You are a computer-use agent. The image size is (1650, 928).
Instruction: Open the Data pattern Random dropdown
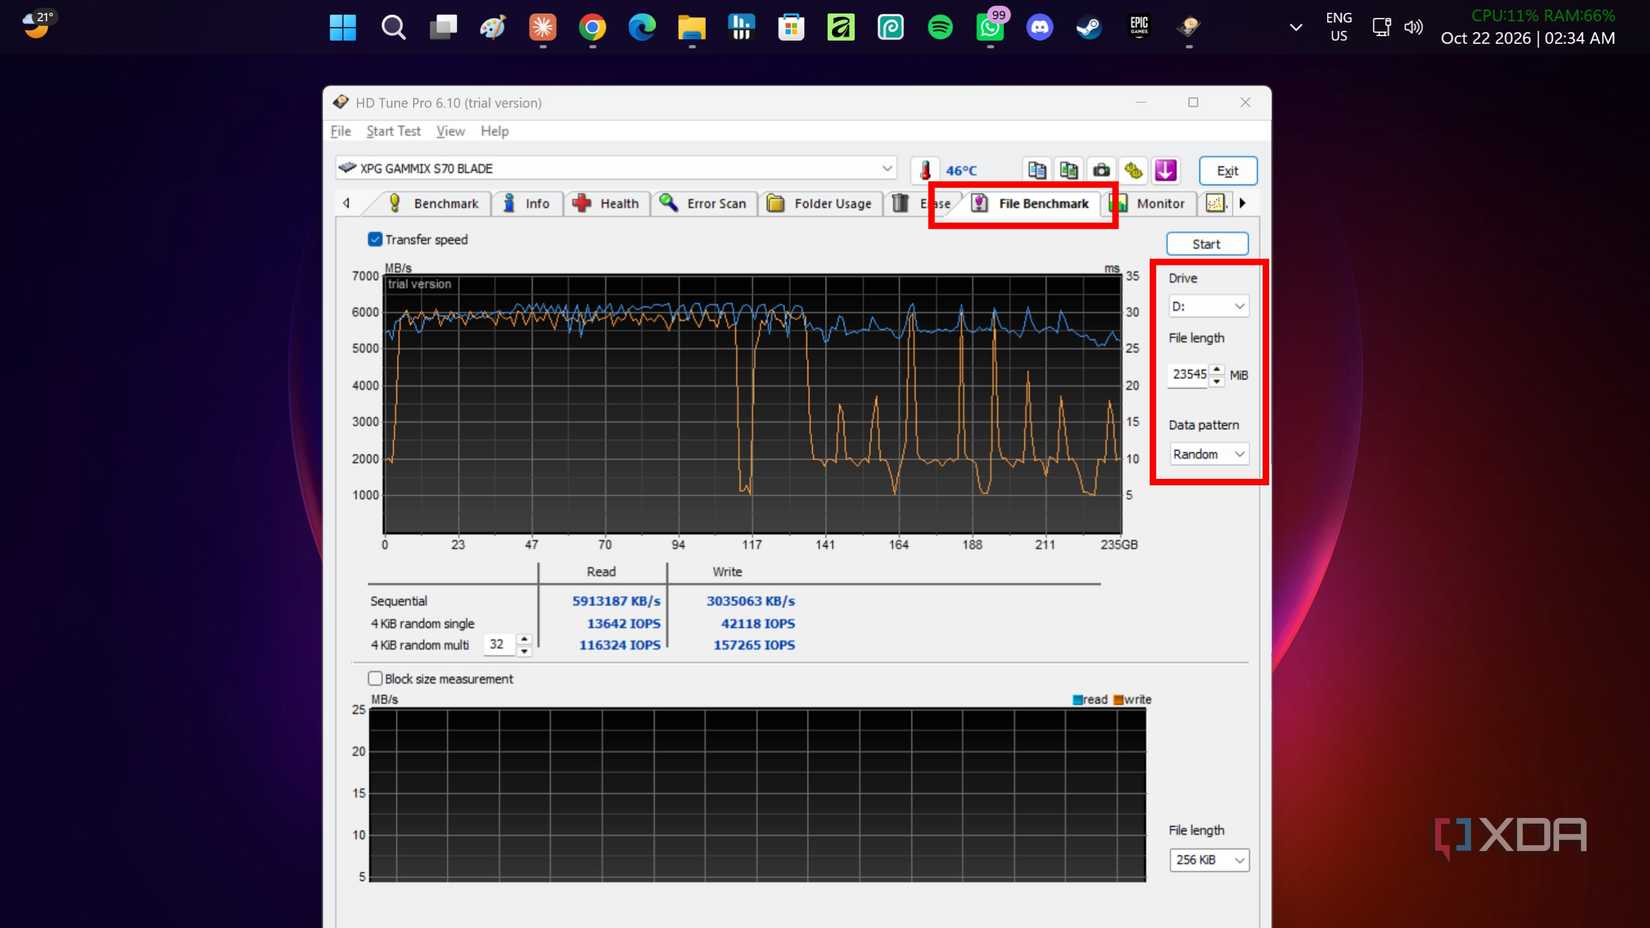point(1208,454)
